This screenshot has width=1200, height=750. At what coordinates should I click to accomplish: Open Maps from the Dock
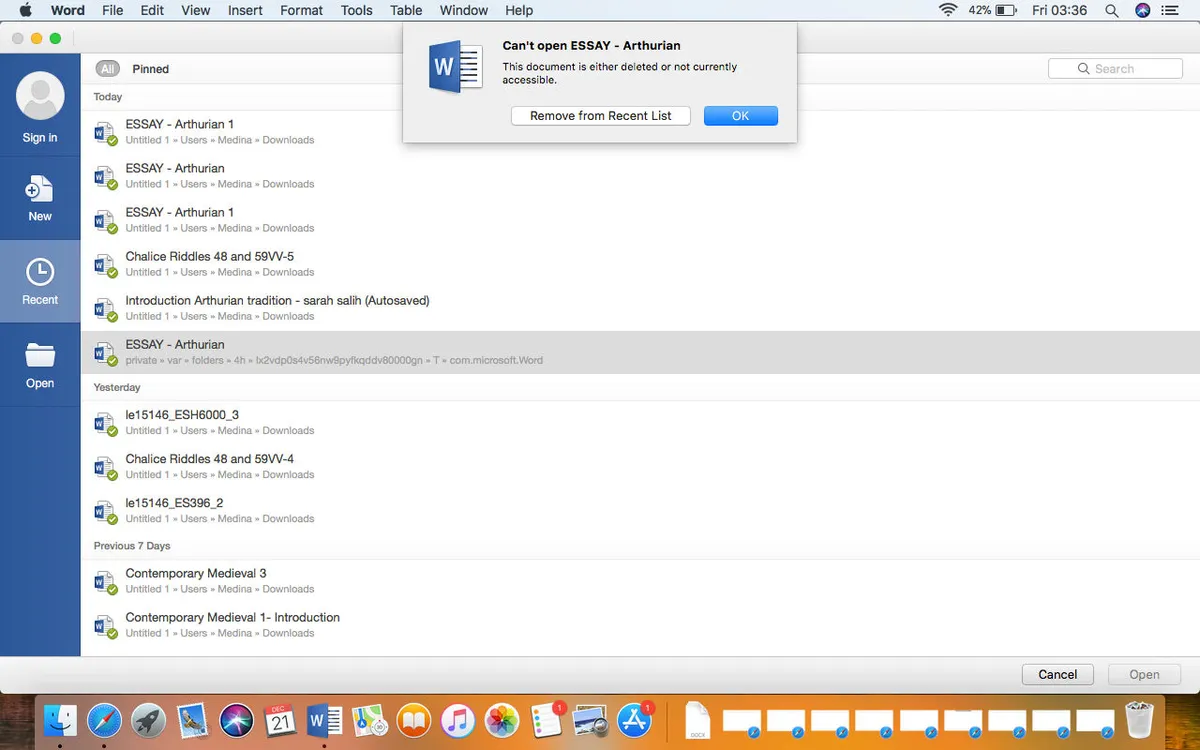[370, 720]
